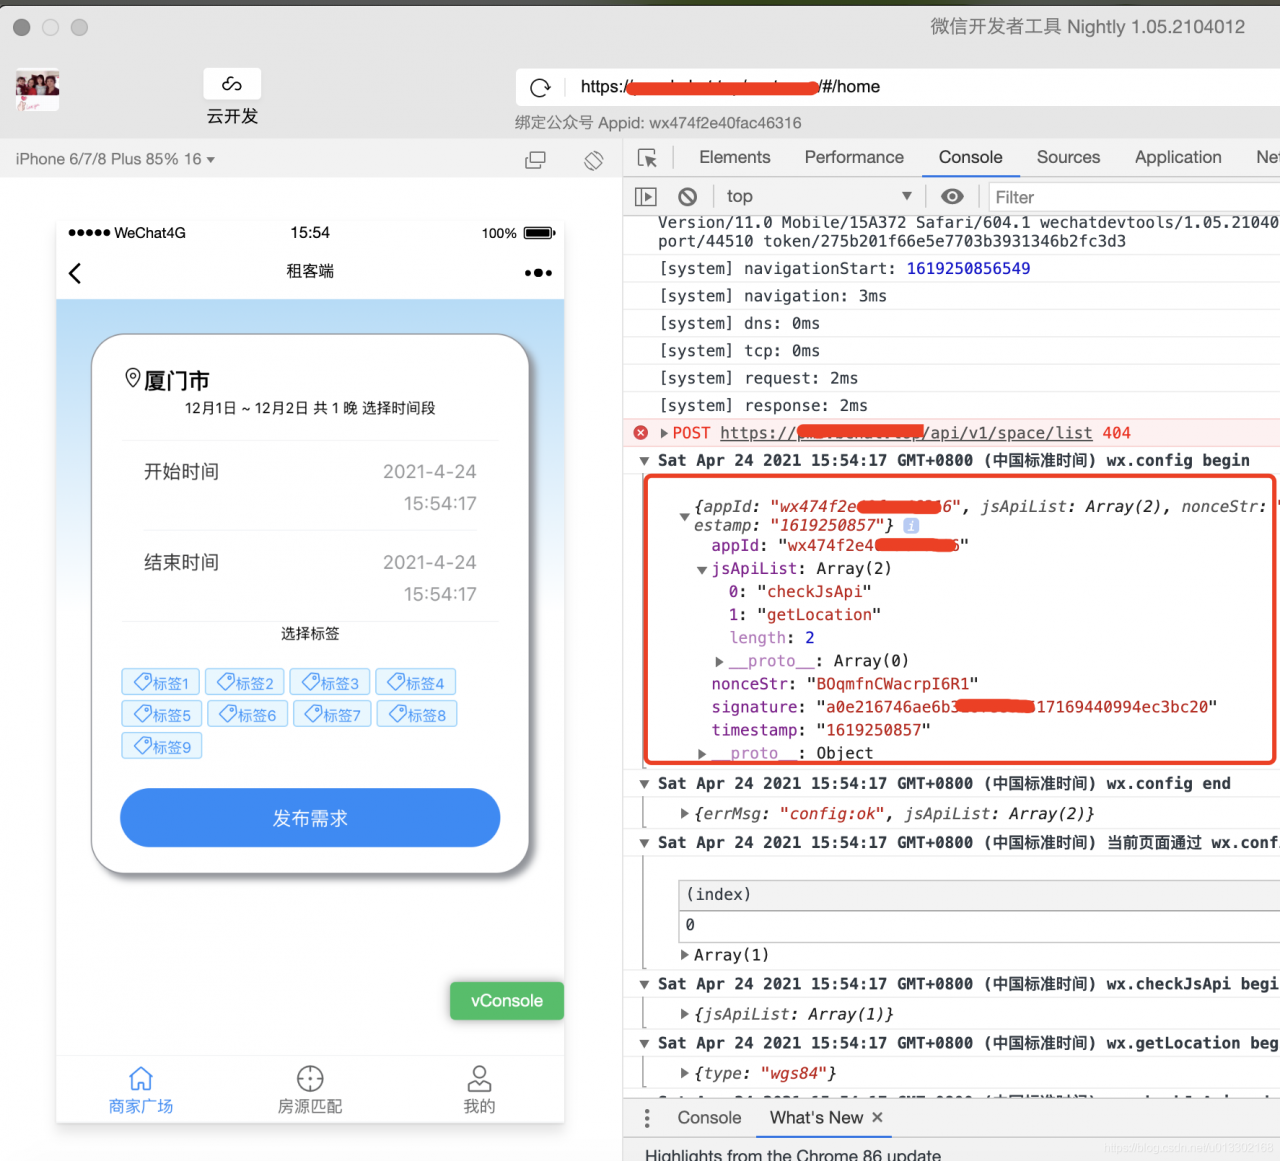Image resolution: width=1280 pixels, height=1161 pixels.
Task: Open the /api/v1/space/list request link
Action: (906, 433)
